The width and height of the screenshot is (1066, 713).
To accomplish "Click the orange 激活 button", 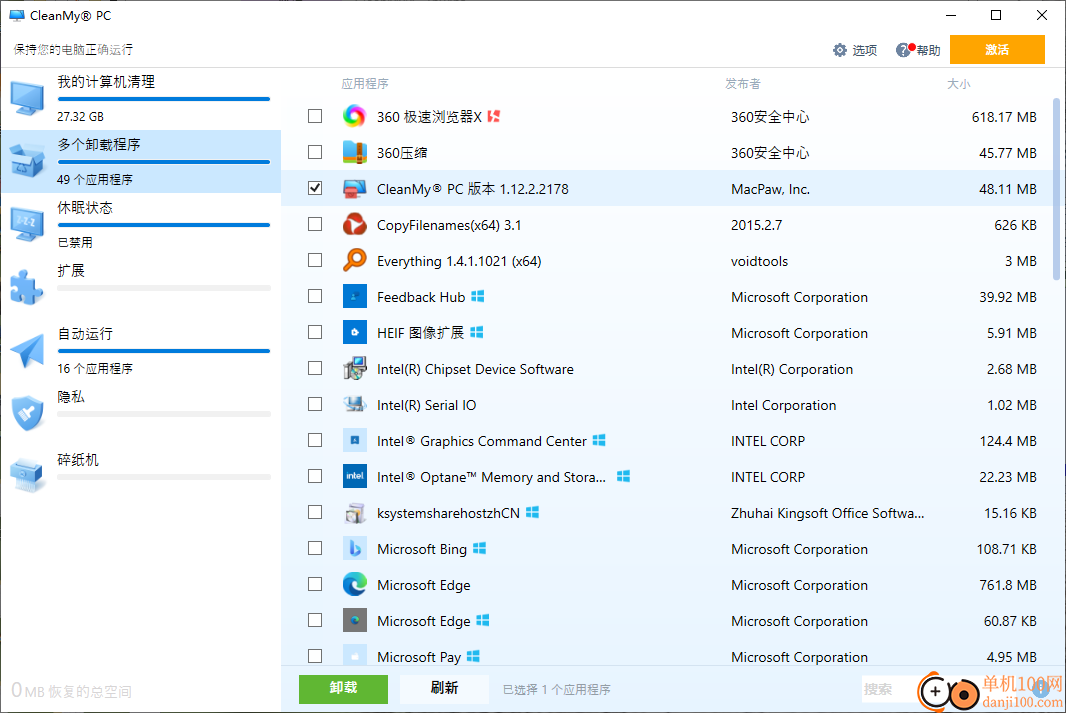I will (997, 50).
